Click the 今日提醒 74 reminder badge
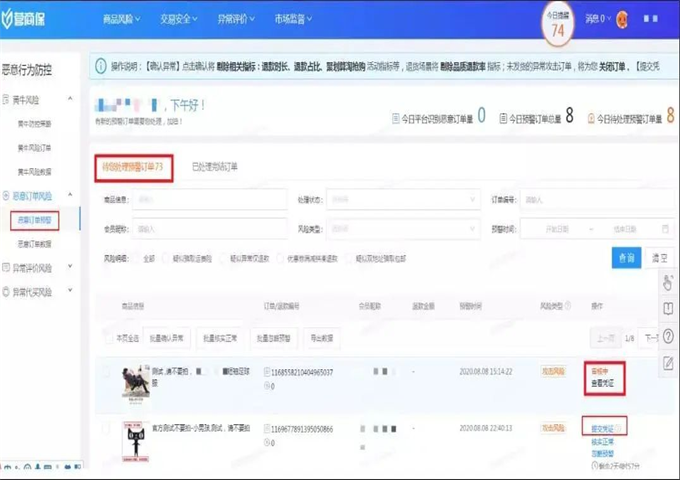Image resolution: width=680 pixels, height=480 pixels. click(558, 24)
